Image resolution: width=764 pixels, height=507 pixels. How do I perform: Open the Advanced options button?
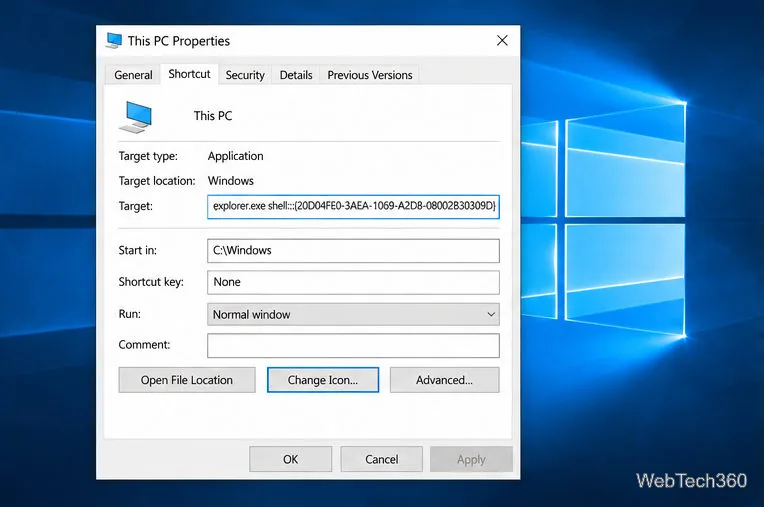coord(444,380)
